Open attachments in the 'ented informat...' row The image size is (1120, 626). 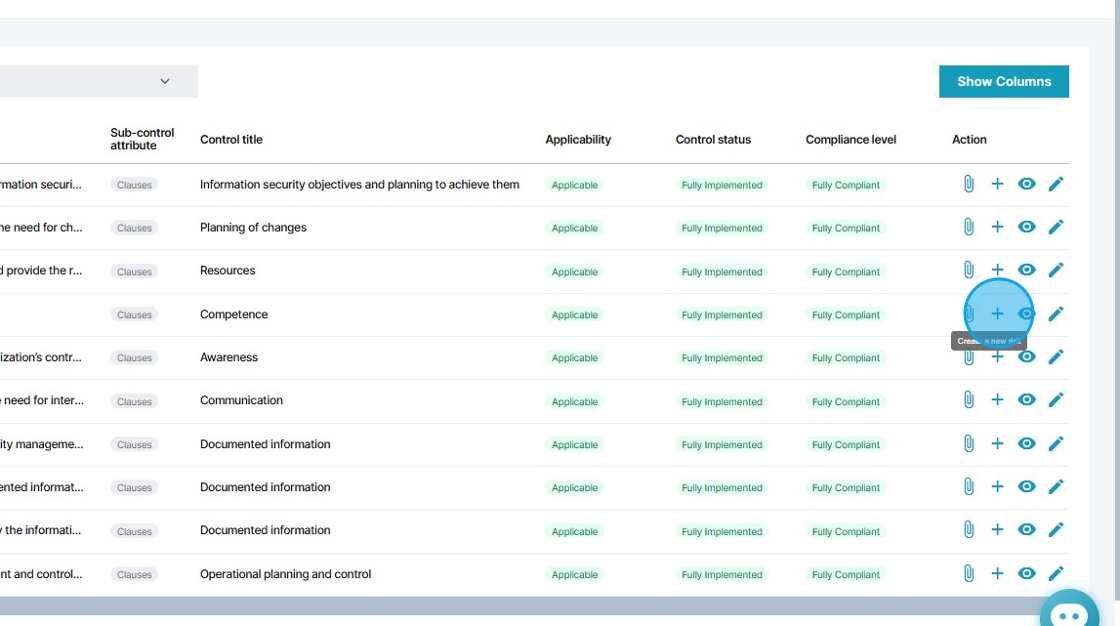[969, 487]
